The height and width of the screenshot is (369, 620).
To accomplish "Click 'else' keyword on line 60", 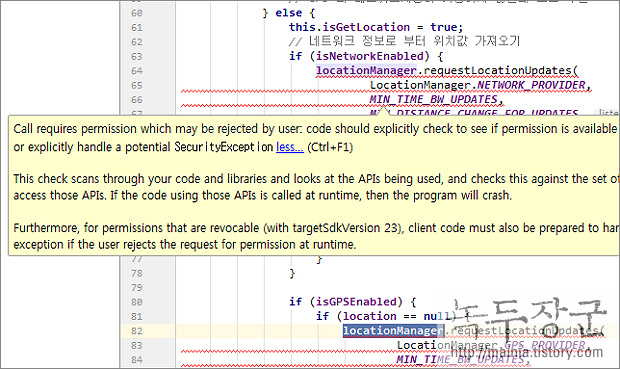I will point(289,13).
